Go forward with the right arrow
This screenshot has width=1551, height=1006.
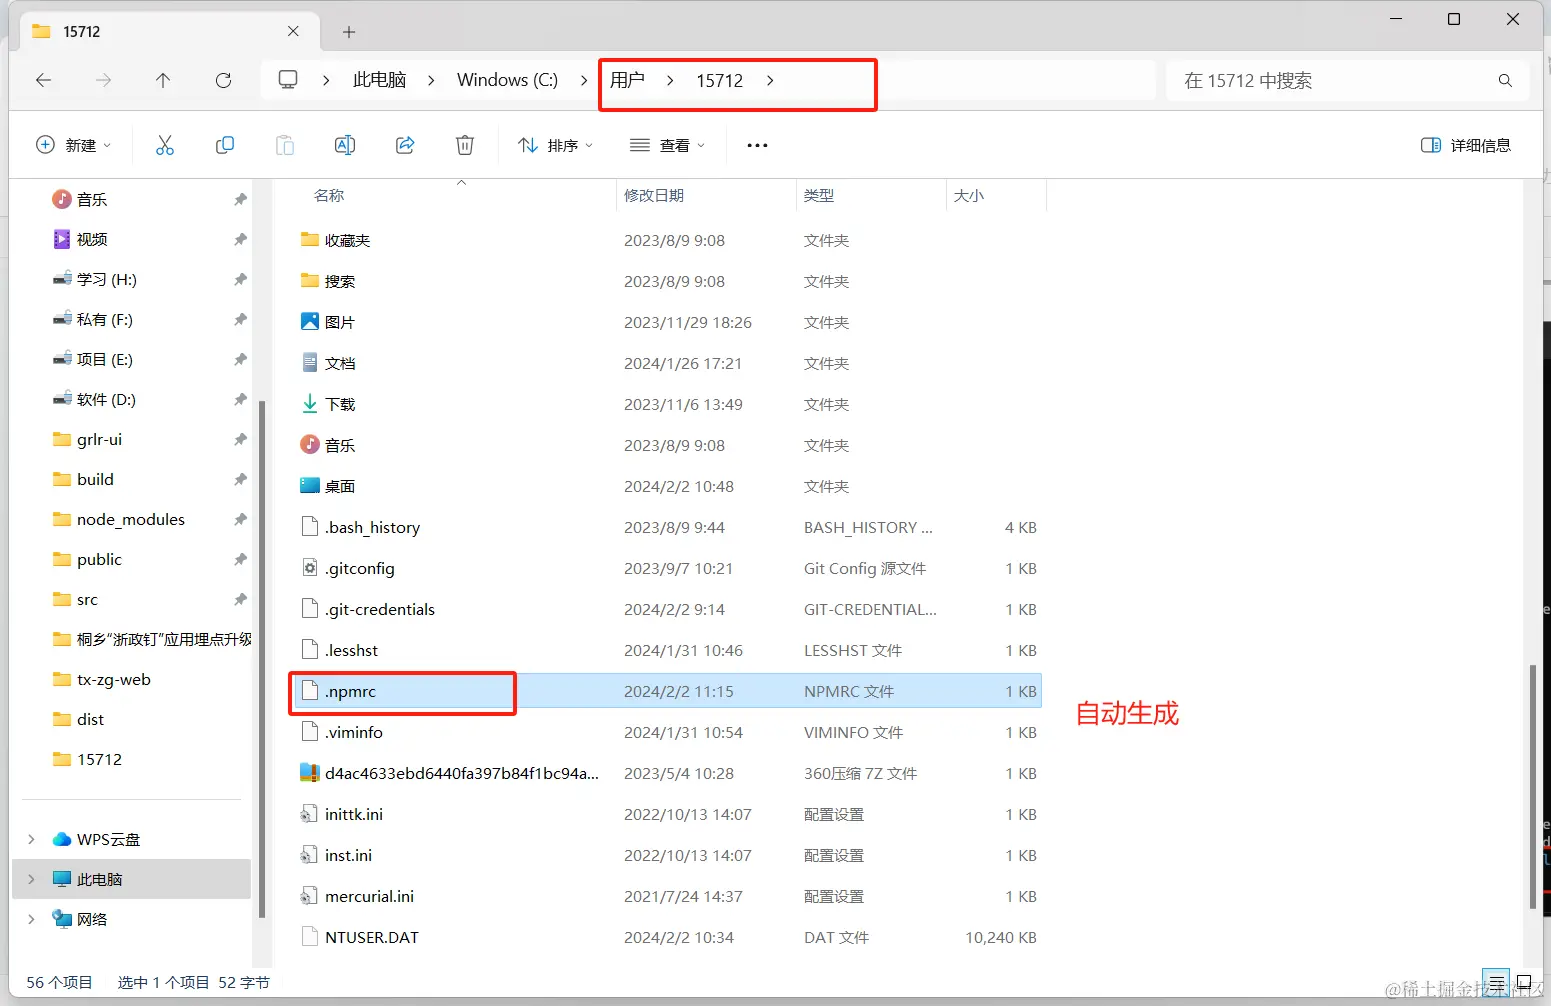pos(103,80)
